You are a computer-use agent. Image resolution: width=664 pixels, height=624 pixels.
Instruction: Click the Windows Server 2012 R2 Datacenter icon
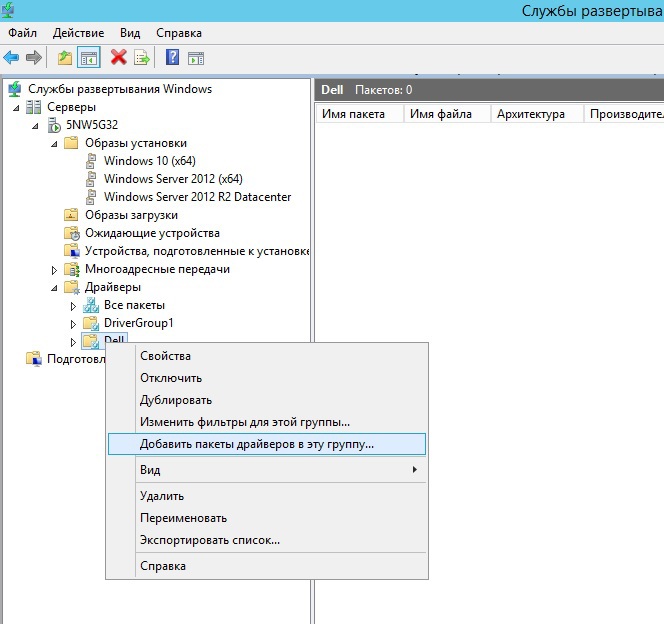[91, 197]
